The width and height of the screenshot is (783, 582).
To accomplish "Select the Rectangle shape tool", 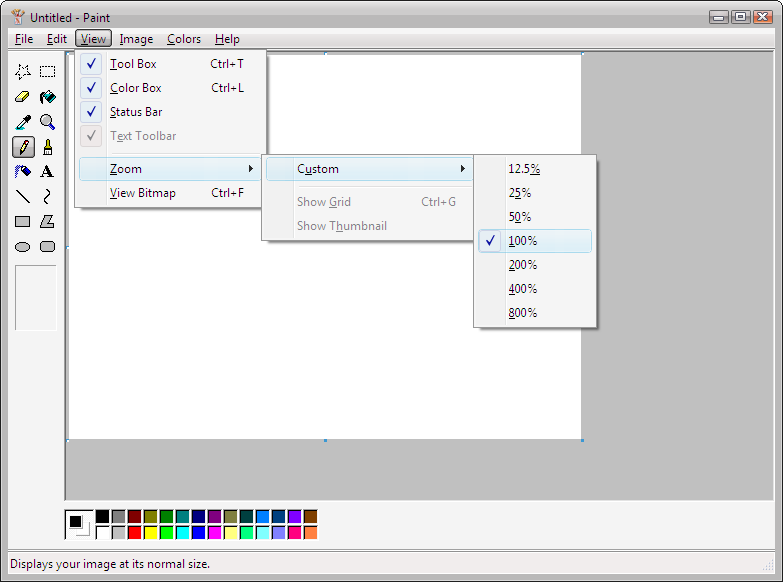I will point(22,221).
